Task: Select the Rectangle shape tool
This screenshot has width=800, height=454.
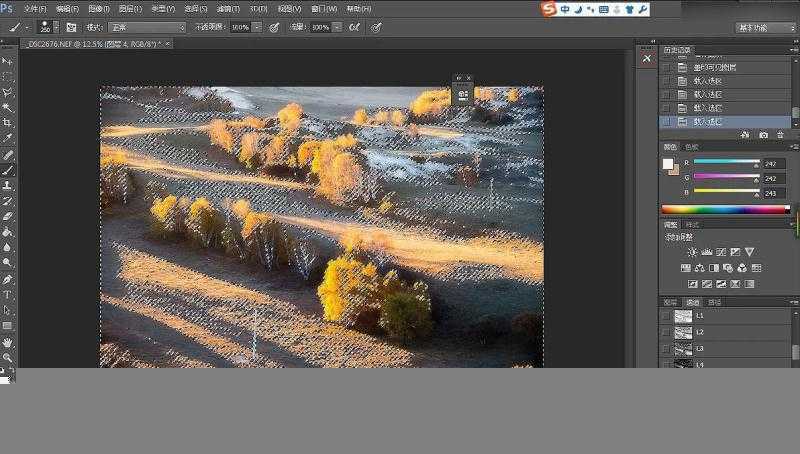Action: 7,325
